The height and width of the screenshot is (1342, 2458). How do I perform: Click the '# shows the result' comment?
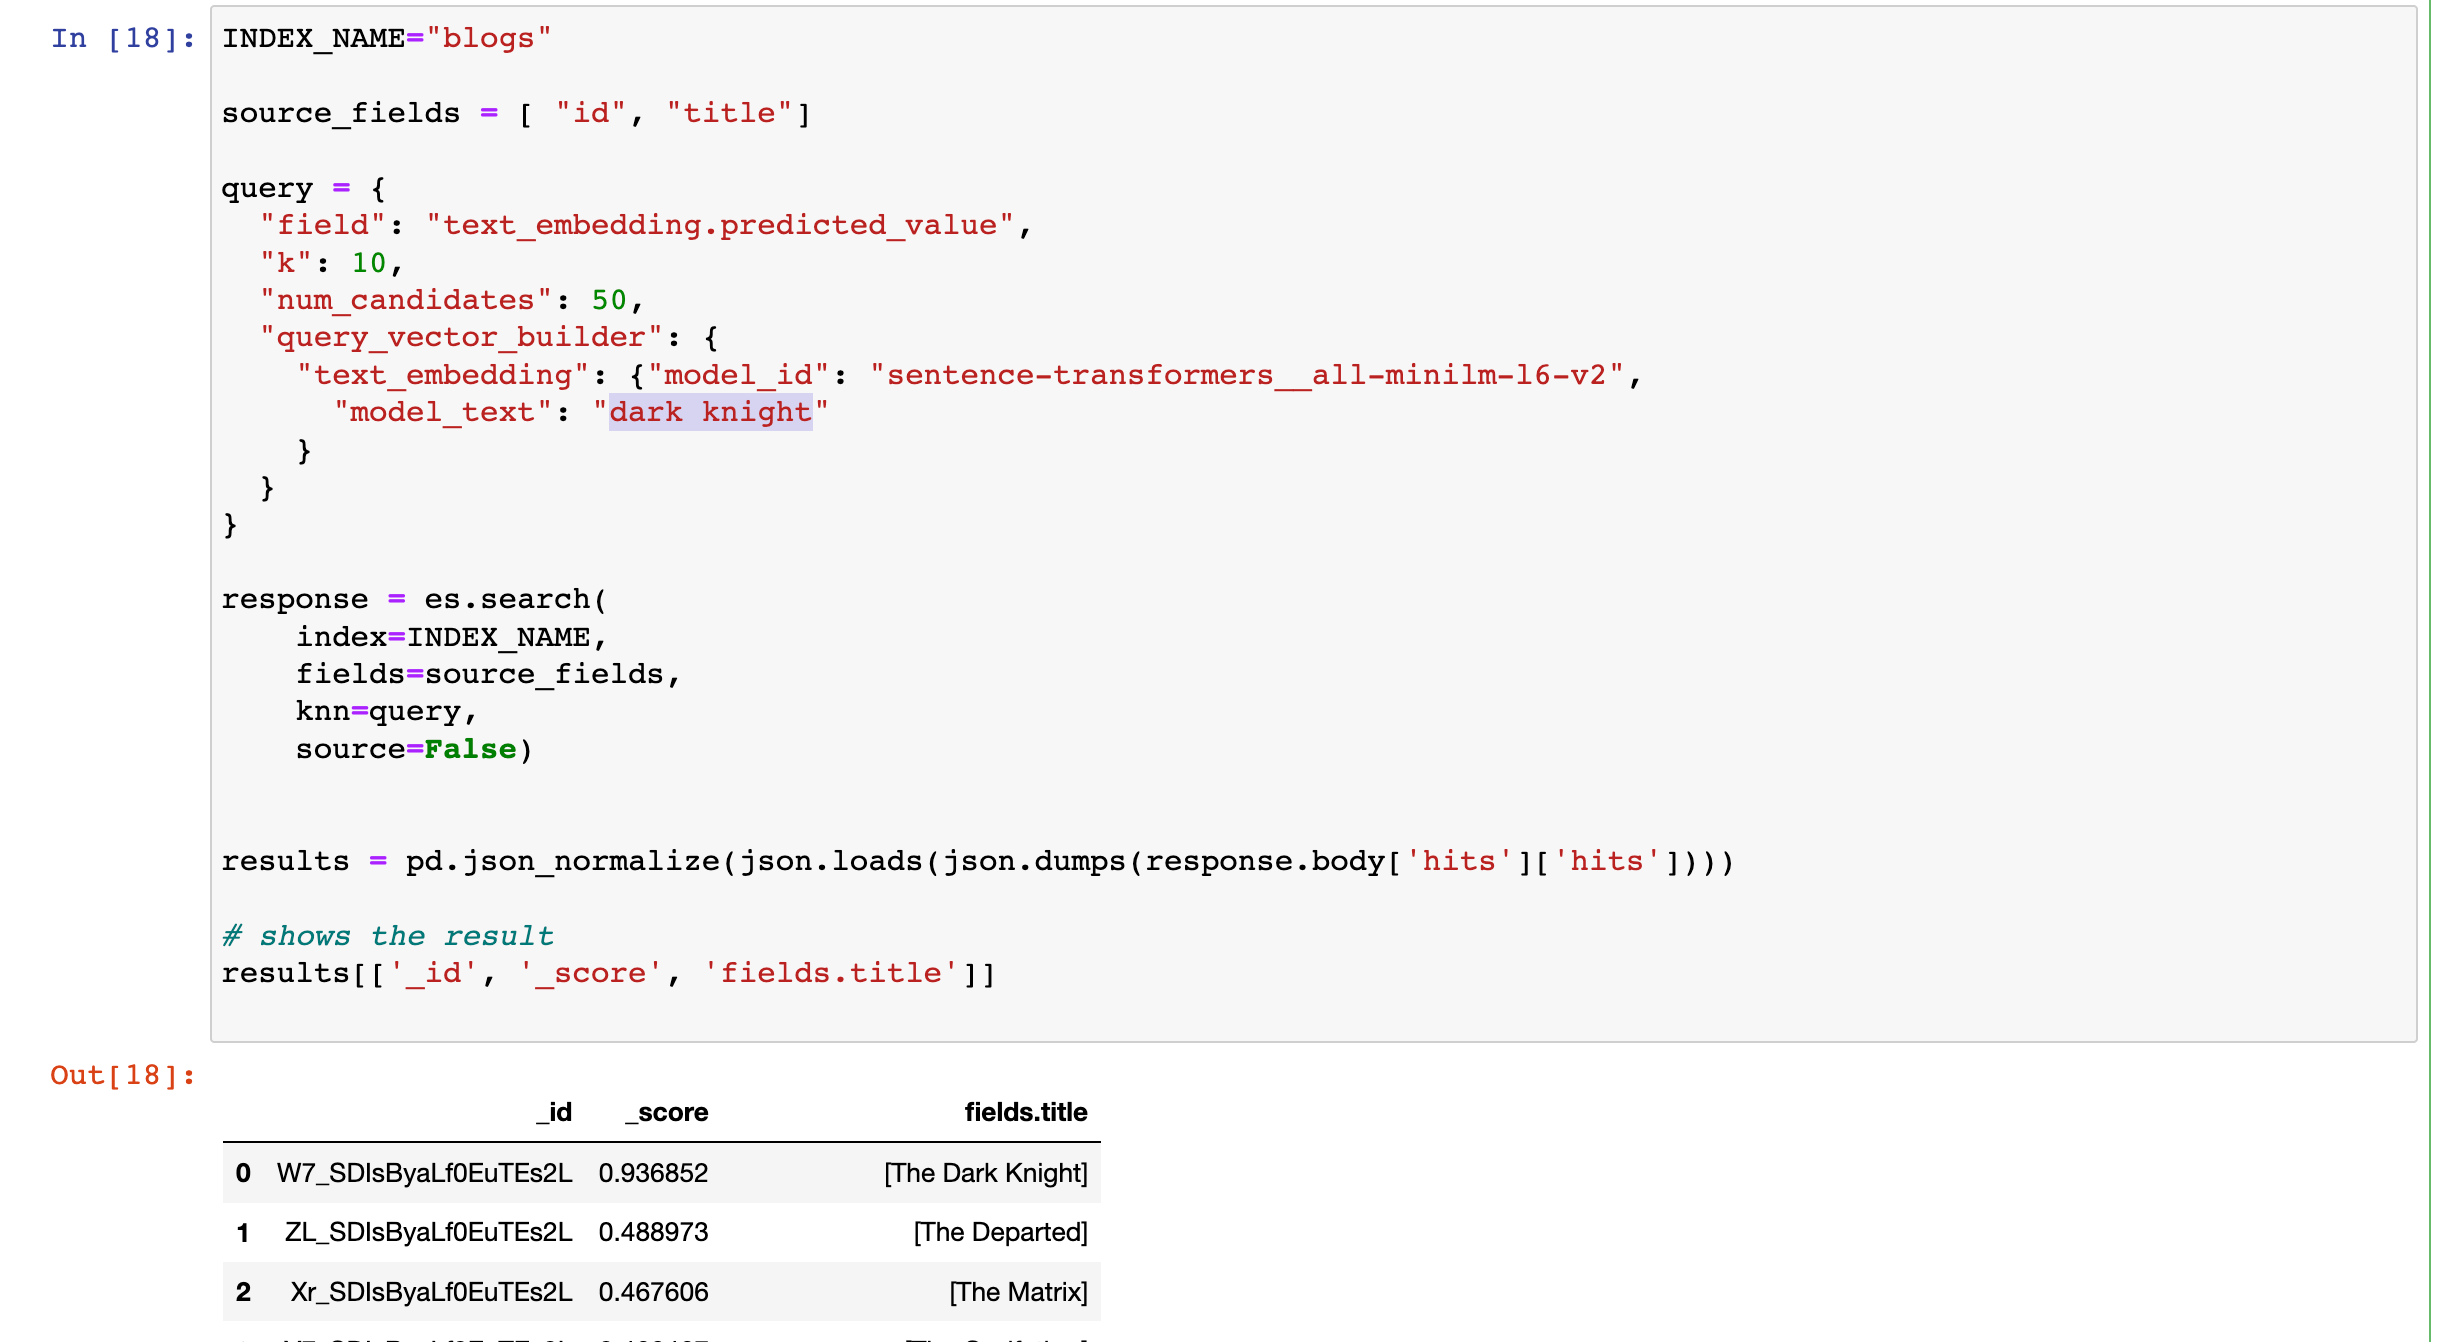(x=387, y=936)
